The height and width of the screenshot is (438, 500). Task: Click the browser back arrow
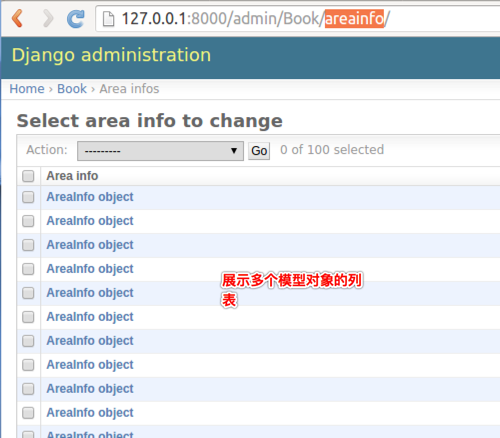point(17,18)
